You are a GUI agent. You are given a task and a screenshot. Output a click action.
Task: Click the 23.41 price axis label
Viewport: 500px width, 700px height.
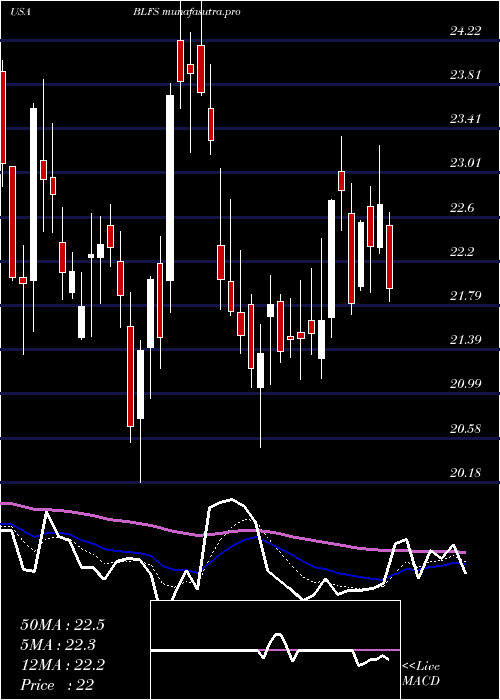[466, 119]
